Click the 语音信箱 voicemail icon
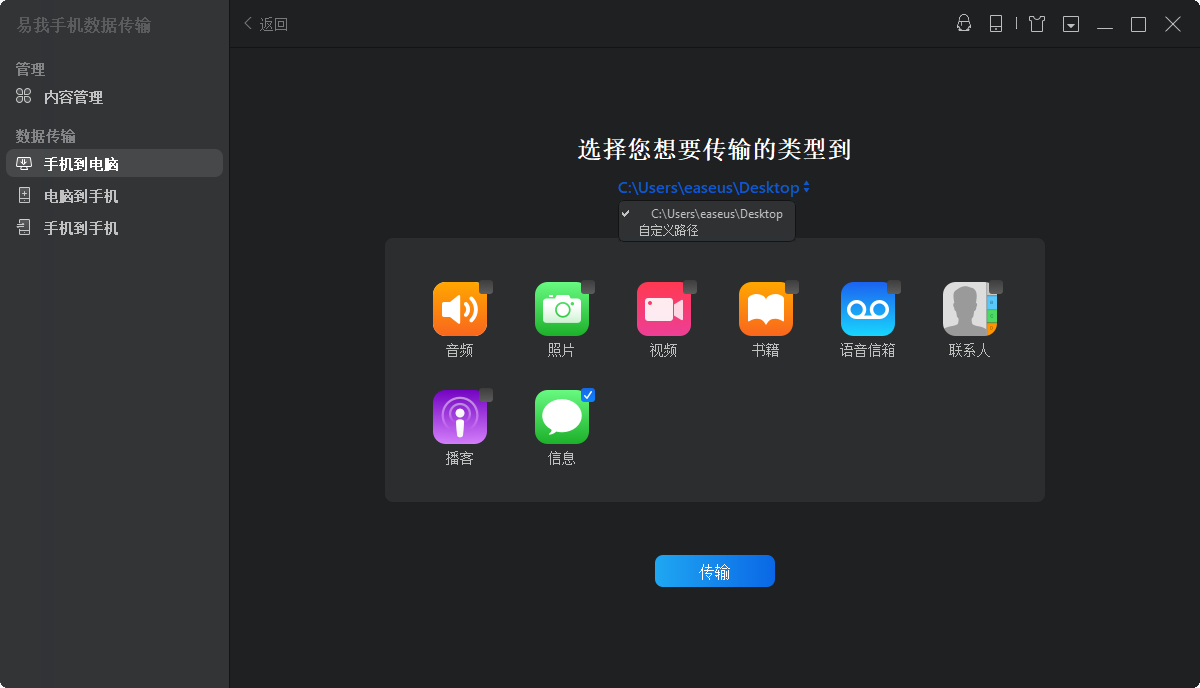Image resolution: width=1200 pixels, height=688 pixels. (868, 309)
